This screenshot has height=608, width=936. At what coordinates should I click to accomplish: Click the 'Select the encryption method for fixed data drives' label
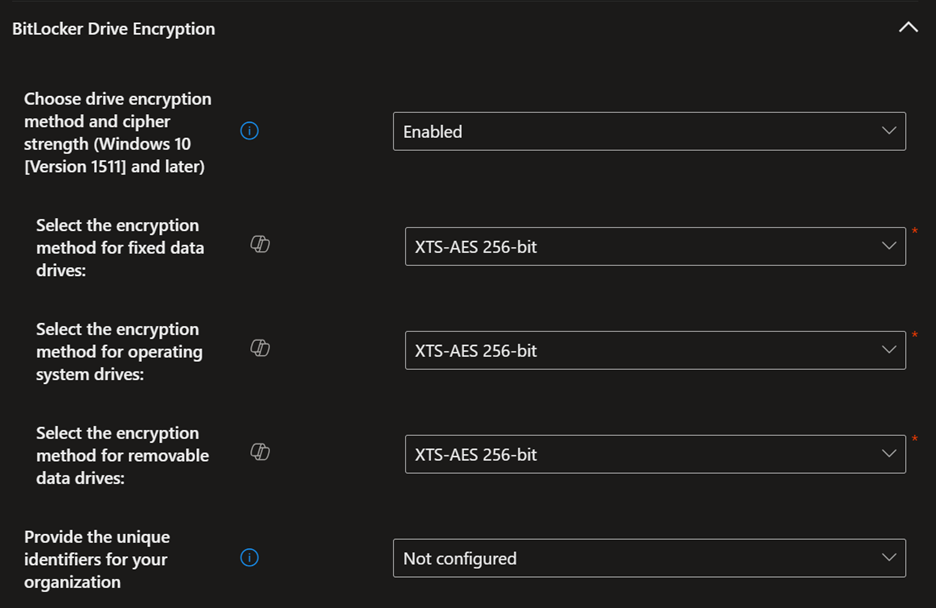(x=120, y=248)
